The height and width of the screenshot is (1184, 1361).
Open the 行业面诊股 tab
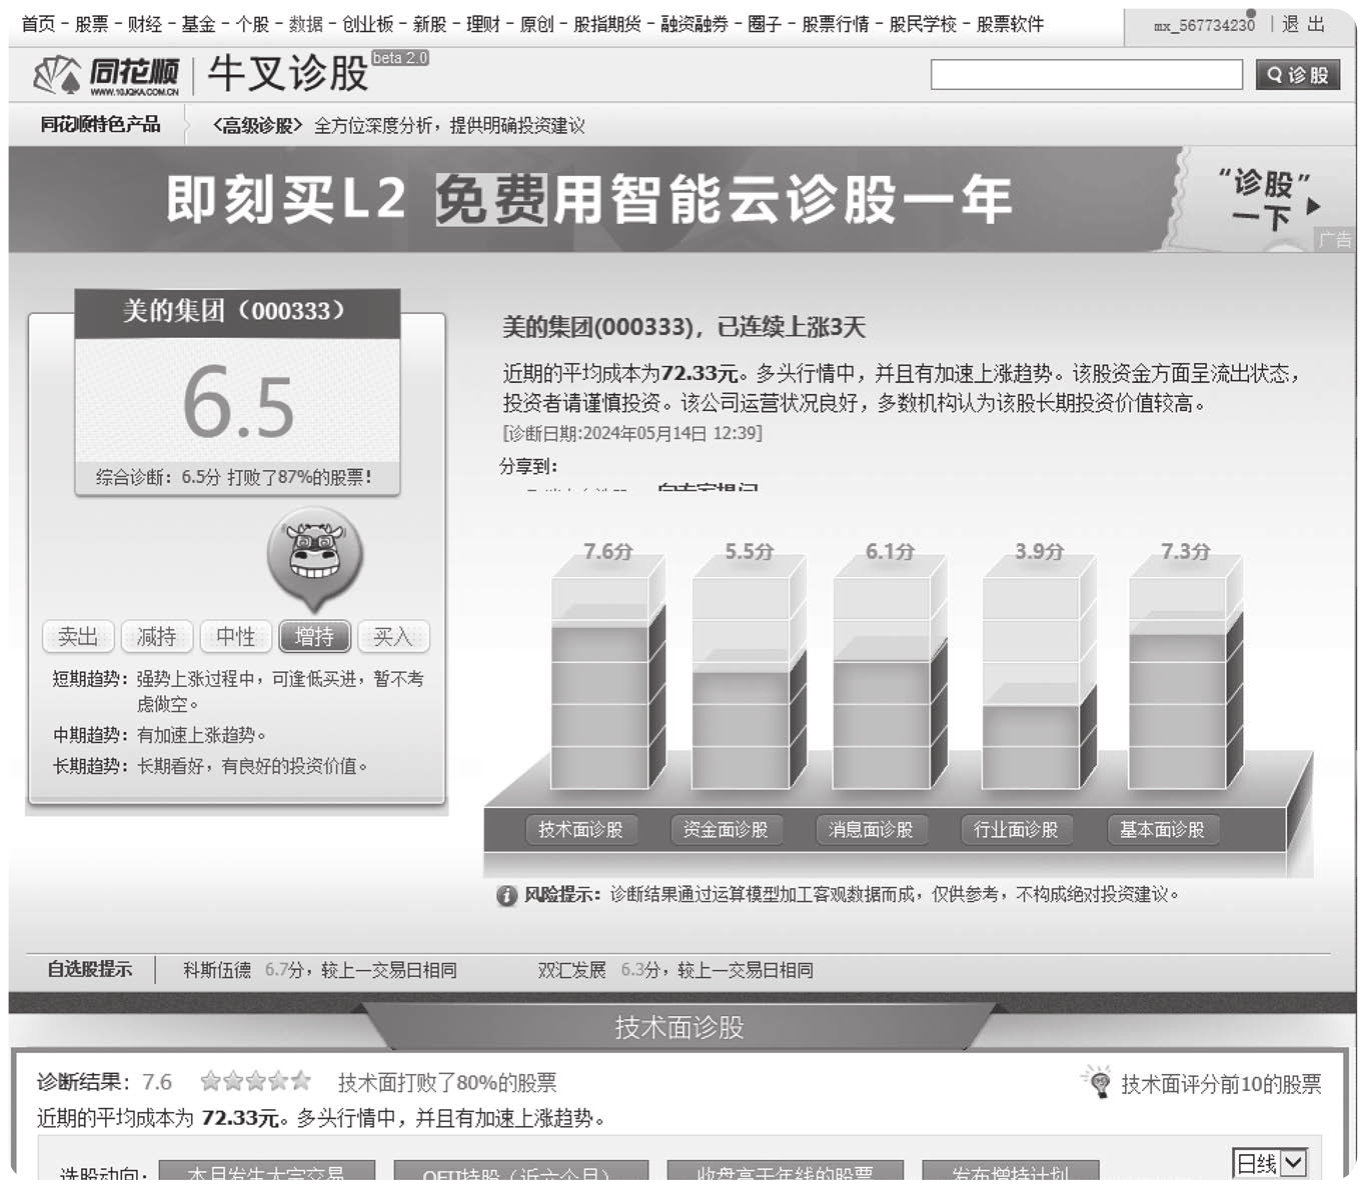tap(1016, 829)
